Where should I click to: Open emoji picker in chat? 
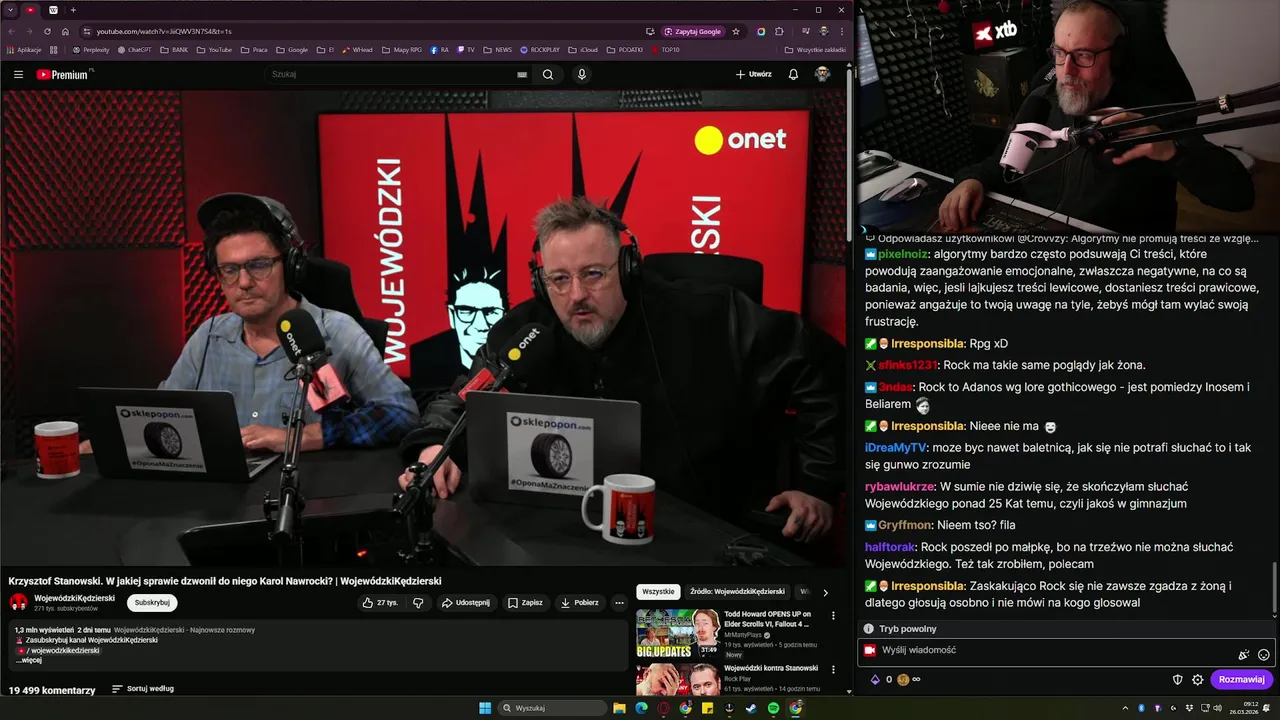[1264, 655]
